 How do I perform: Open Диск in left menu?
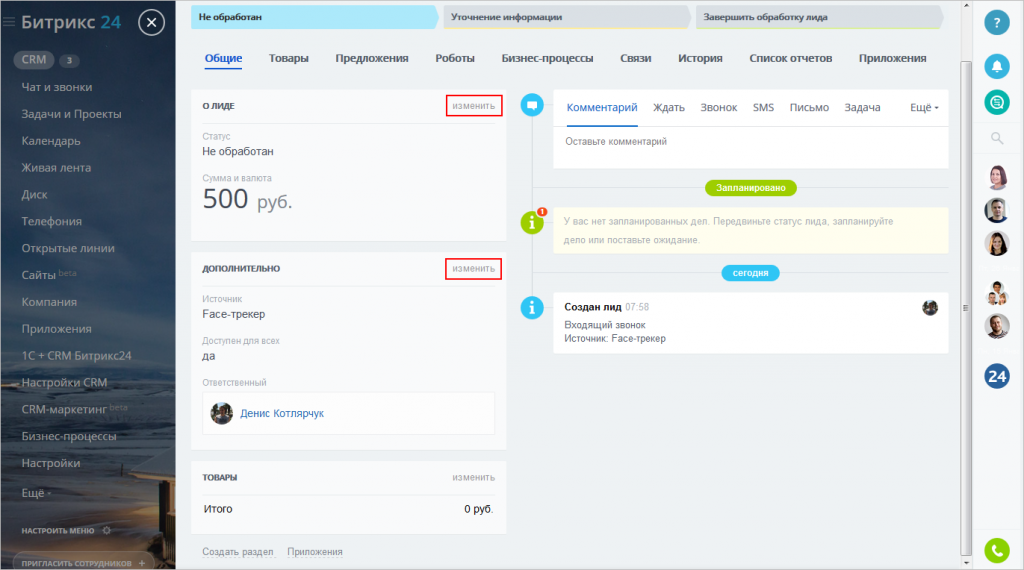pos(34,195)
